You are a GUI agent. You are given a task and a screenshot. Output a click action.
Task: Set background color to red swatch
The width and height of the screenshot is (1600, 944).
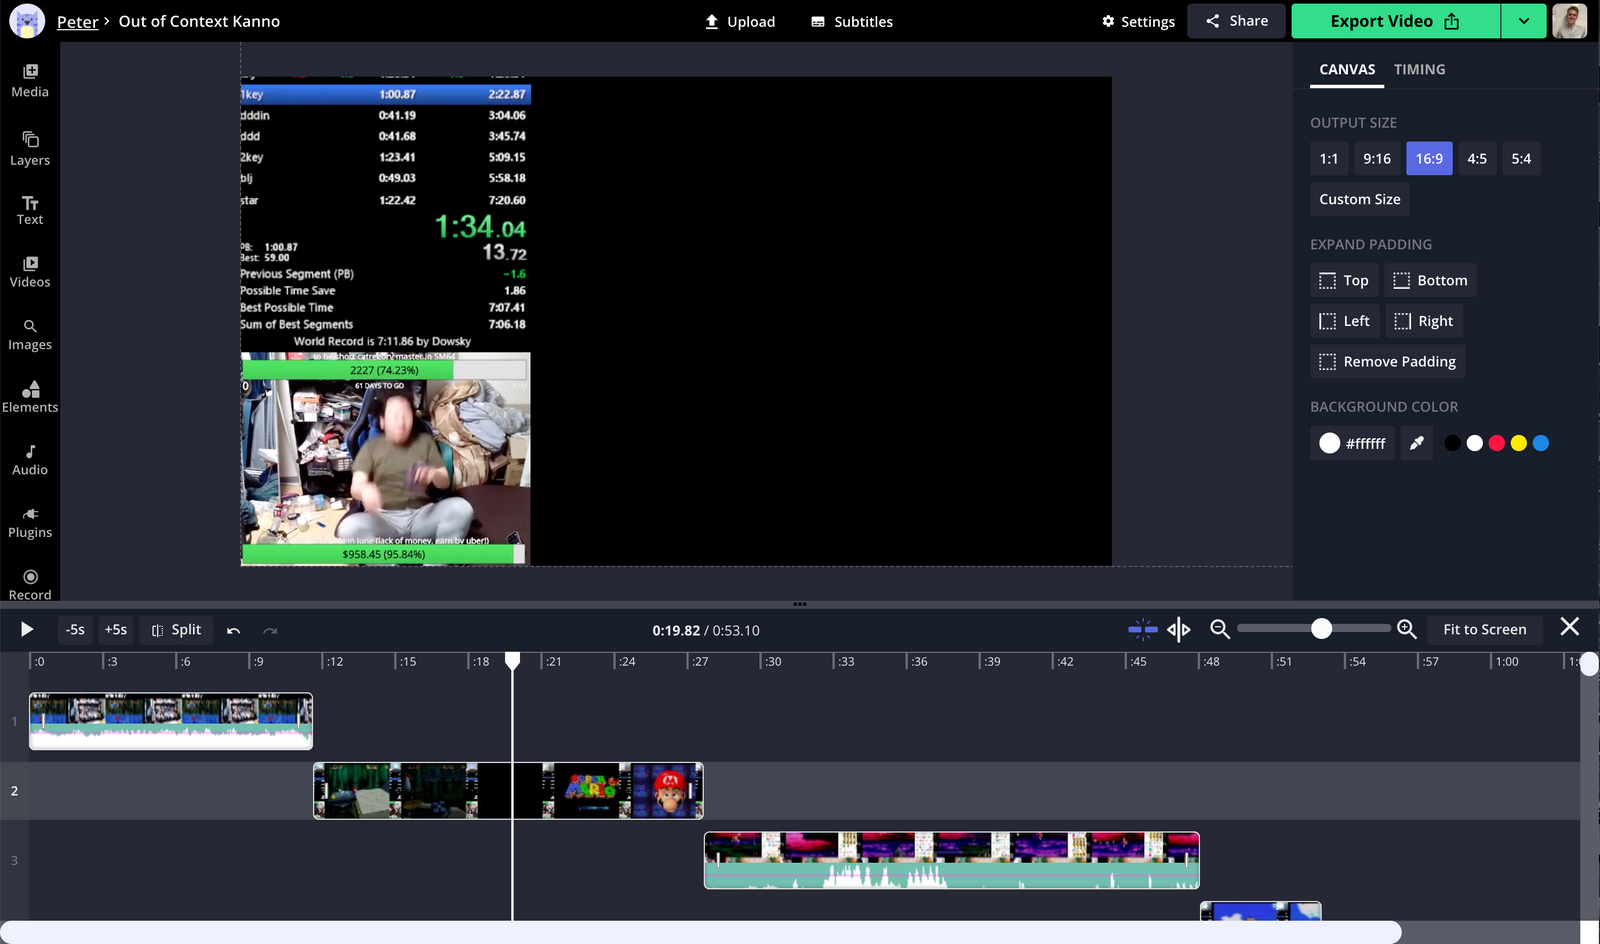pyautogui.click(x=1496, y=442)
